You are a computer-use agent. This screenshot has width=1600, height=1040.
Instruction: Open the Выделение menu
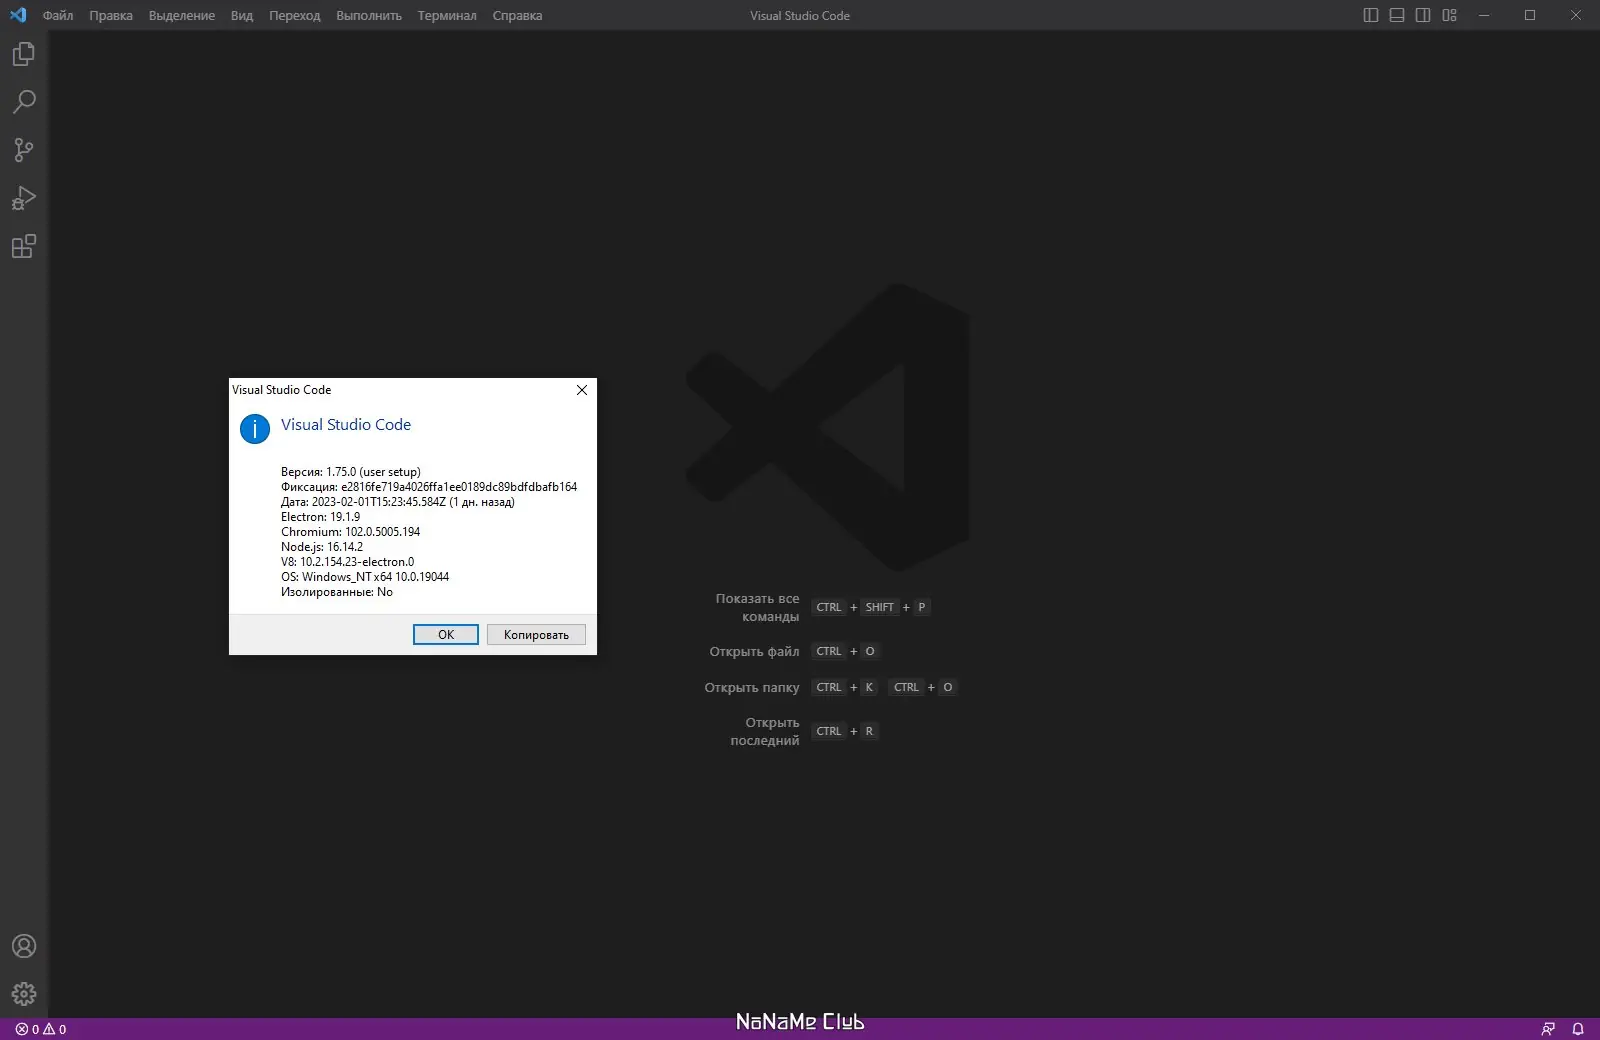pos(182,15)
